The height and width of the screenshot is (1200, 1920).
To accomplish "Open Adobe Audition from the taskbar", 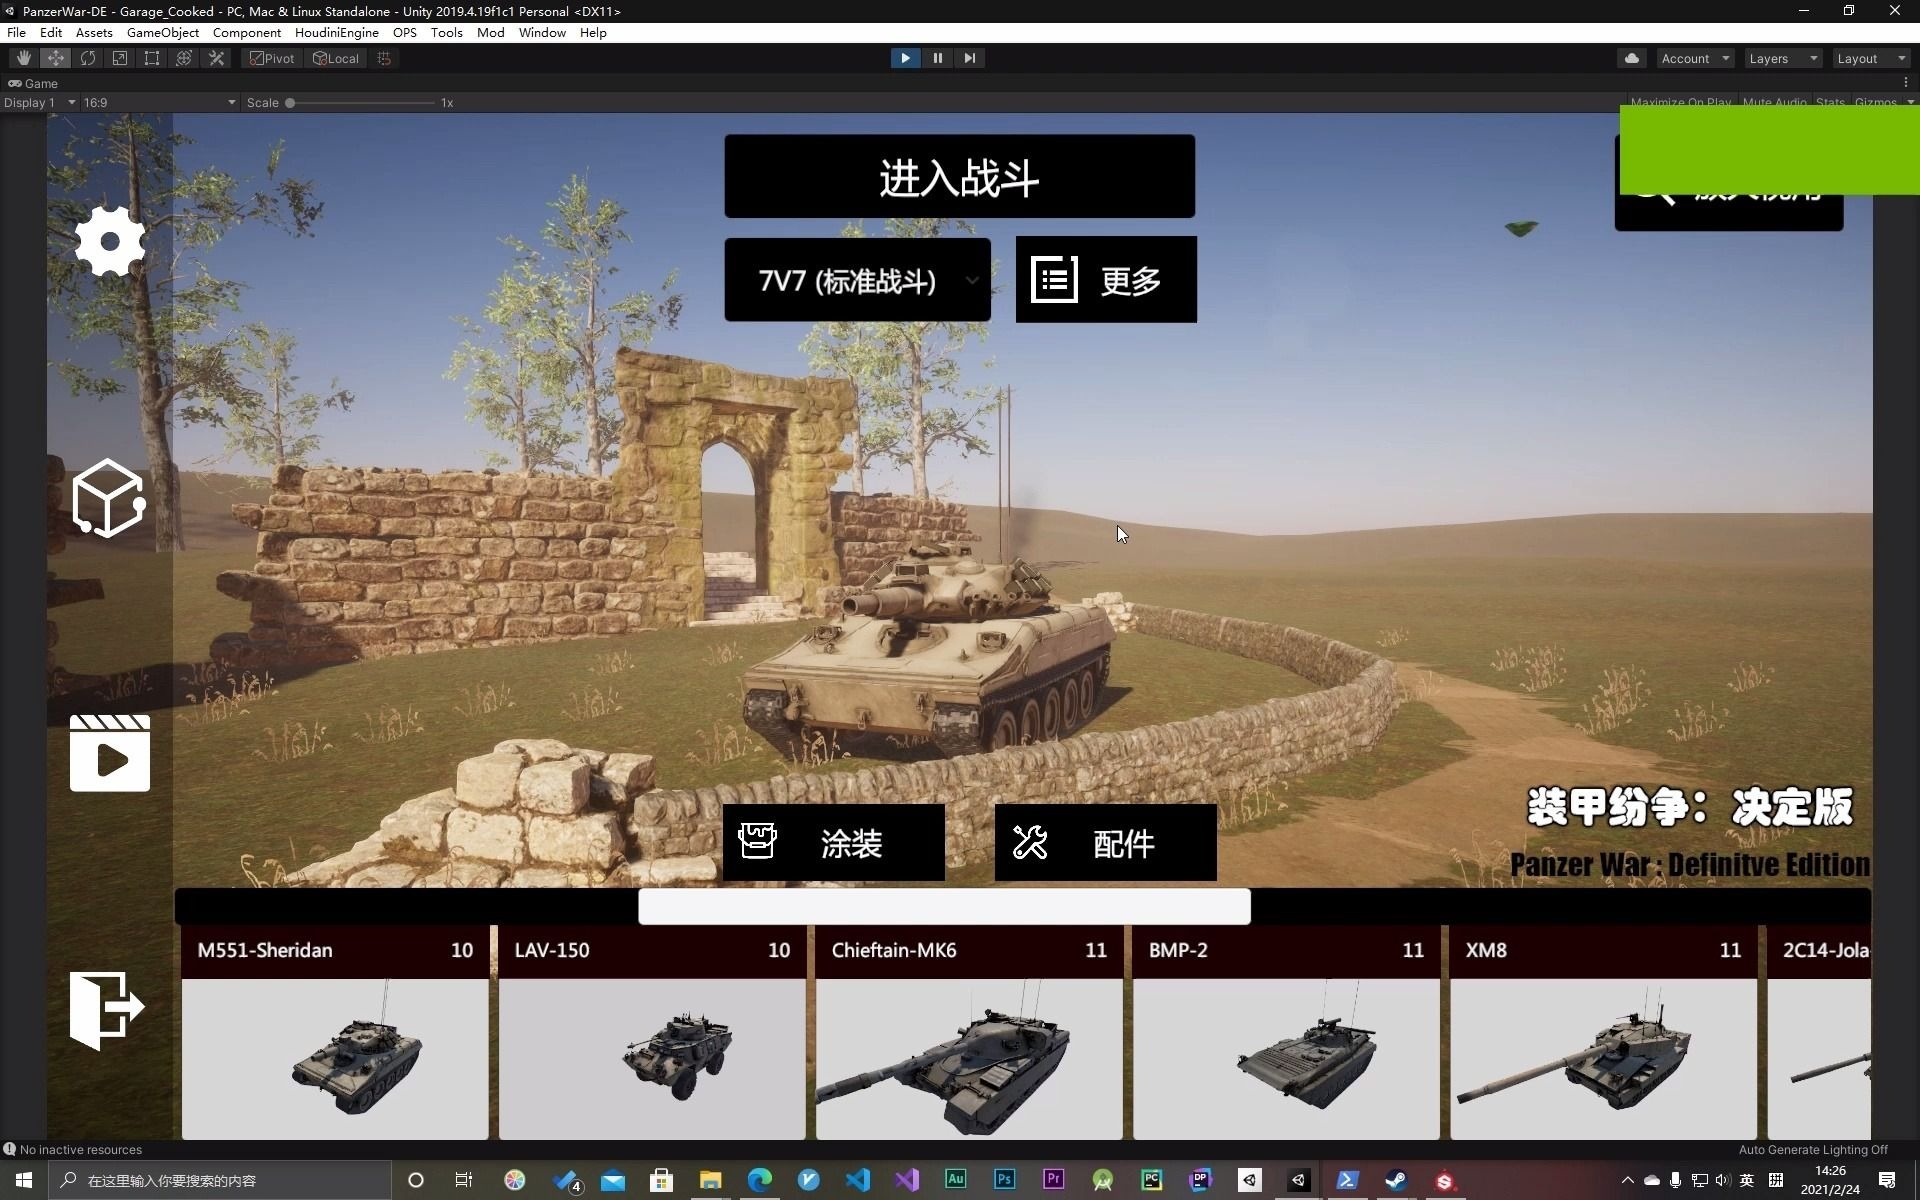I will tap(956, 1180).
